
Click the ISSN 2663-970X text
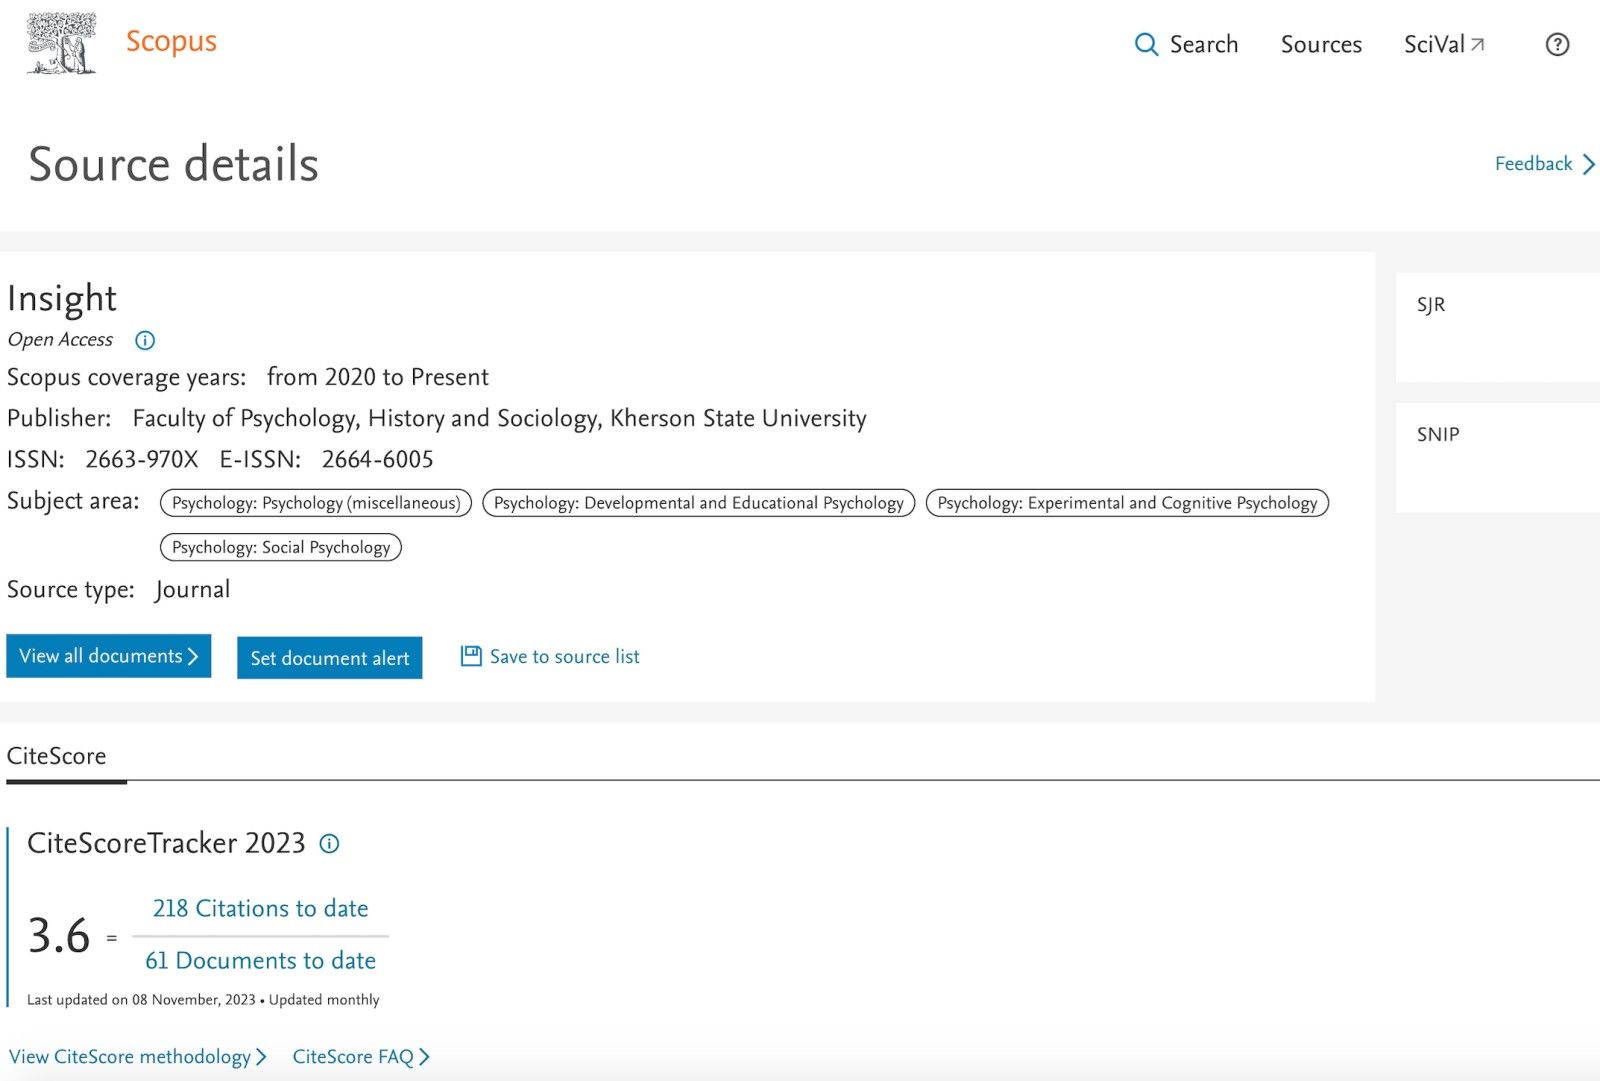[x=142, y=459]
